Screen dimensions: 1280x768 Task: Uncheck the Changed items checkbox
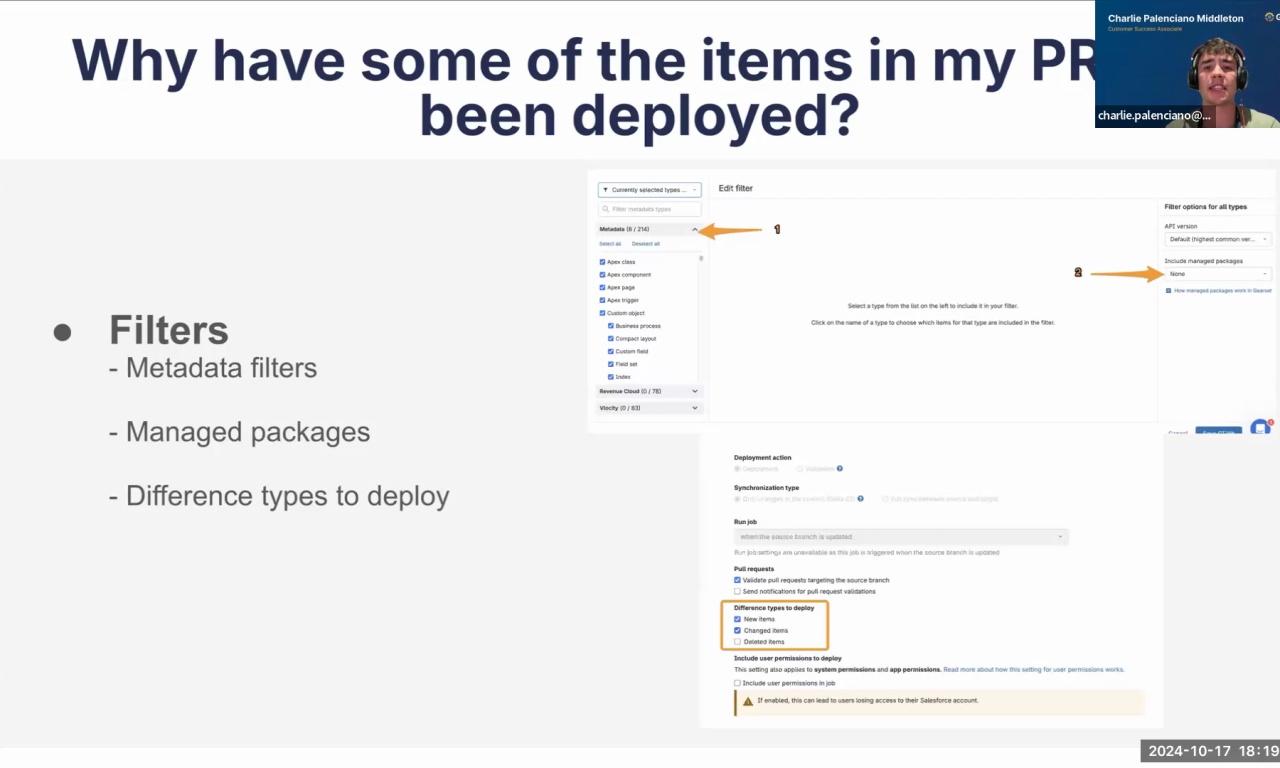[737, 631]
